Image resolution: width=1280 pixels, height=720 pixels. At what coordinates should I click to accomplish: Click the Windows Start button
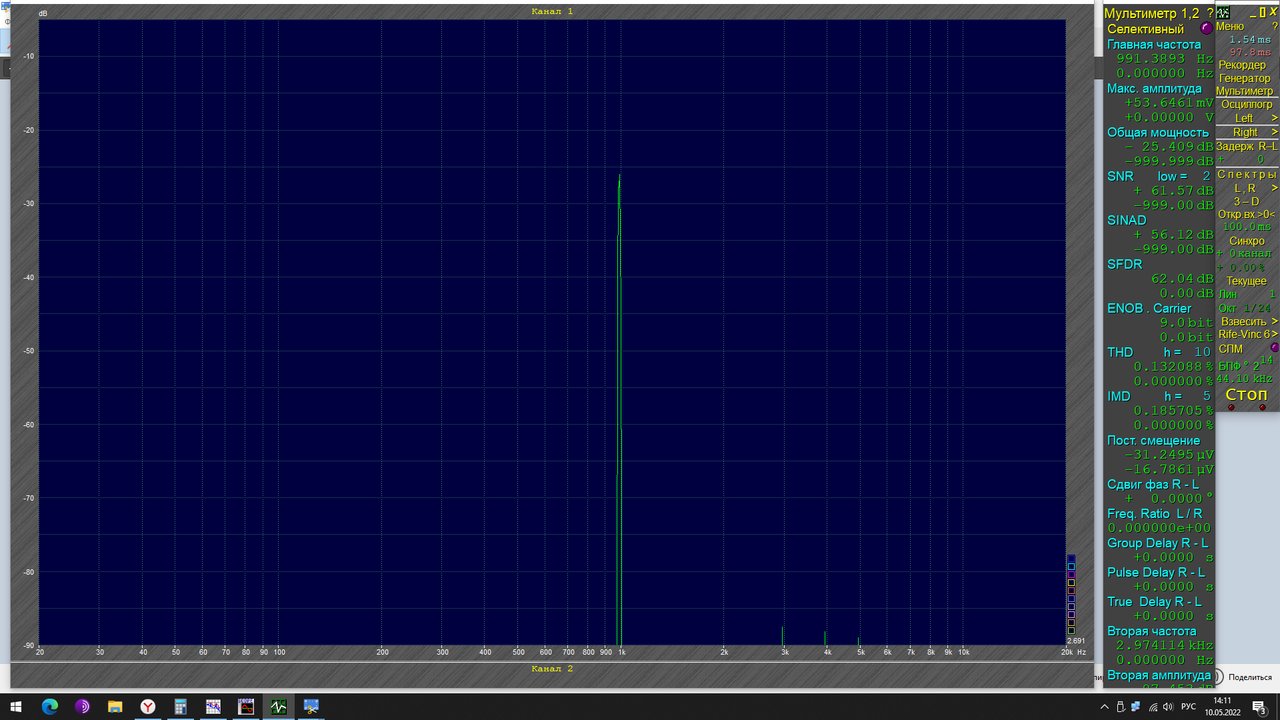tap(16, 707)
